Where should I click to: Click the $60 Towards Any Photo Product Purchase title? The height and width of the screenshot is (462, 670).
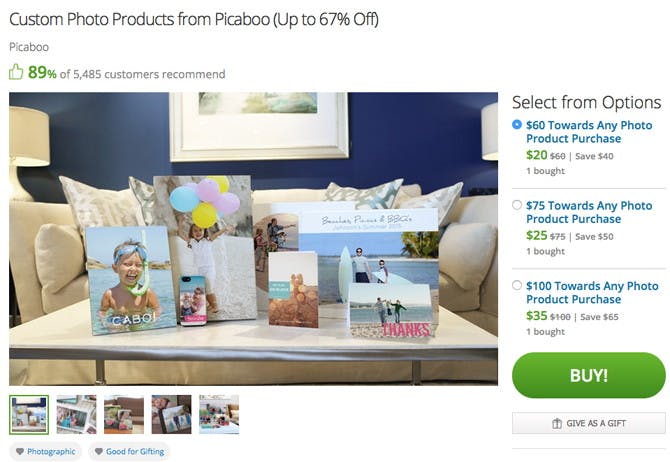pyautogui.click(x=588, y=131)
